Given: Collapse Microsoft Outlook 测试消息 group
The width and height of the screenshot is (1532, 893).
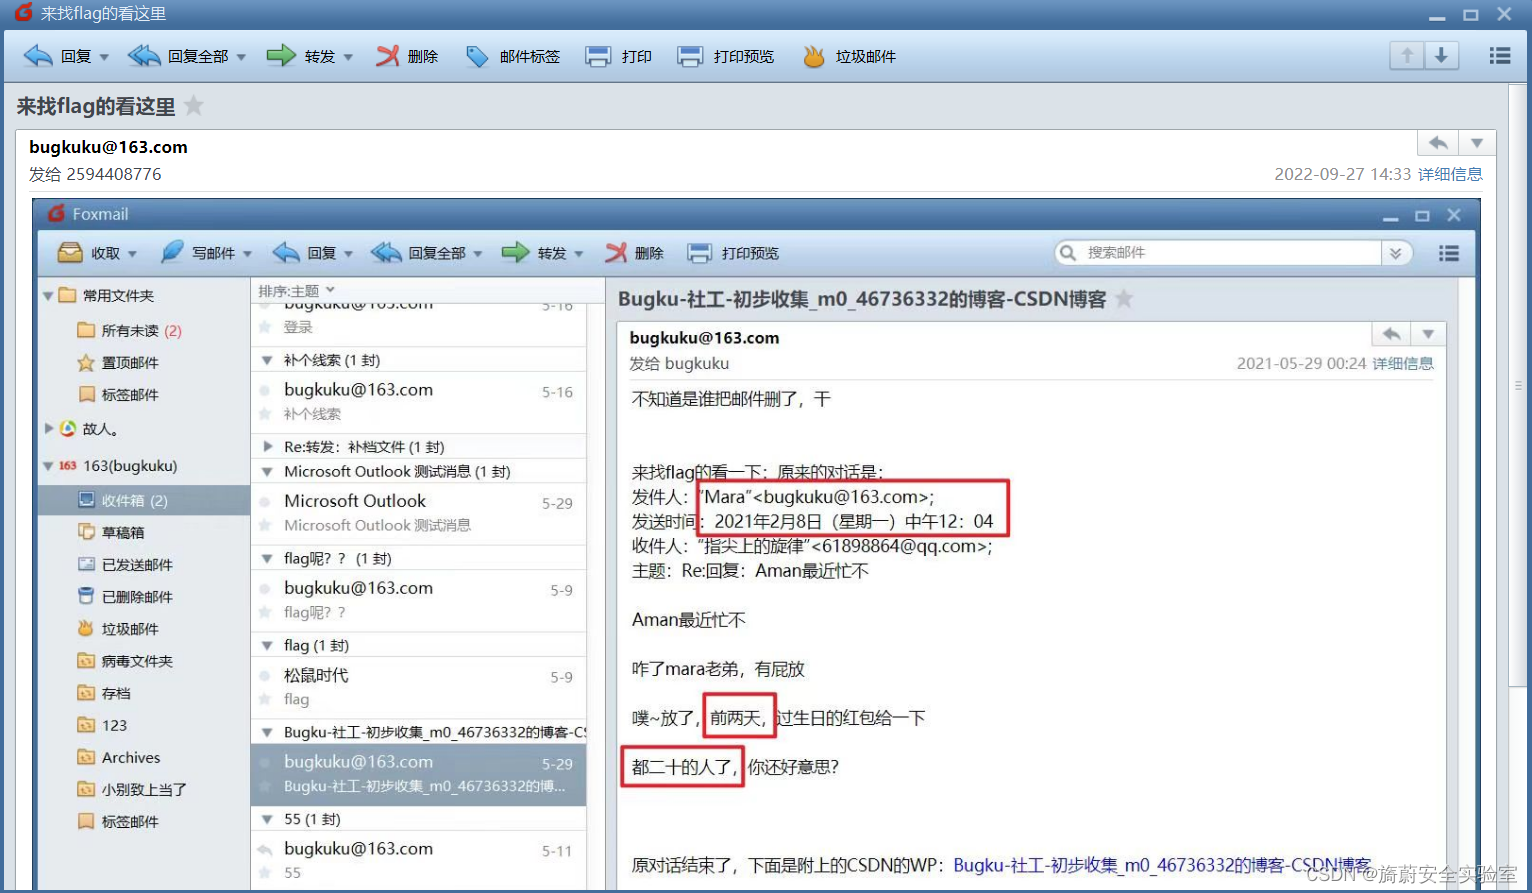Looking at the screenshot, I should pyautogui.click(x=267, y=472).
